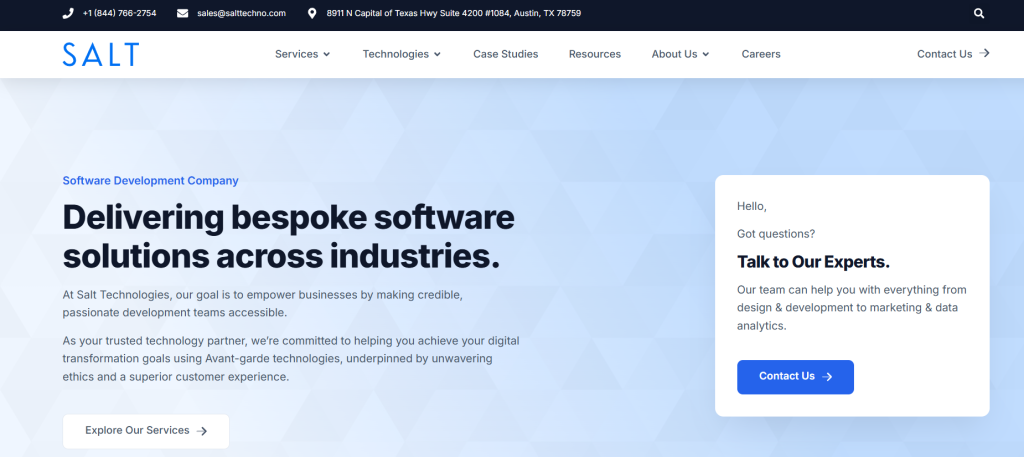
Task: Click Software Development Company label
Action: tap(150, 181)
